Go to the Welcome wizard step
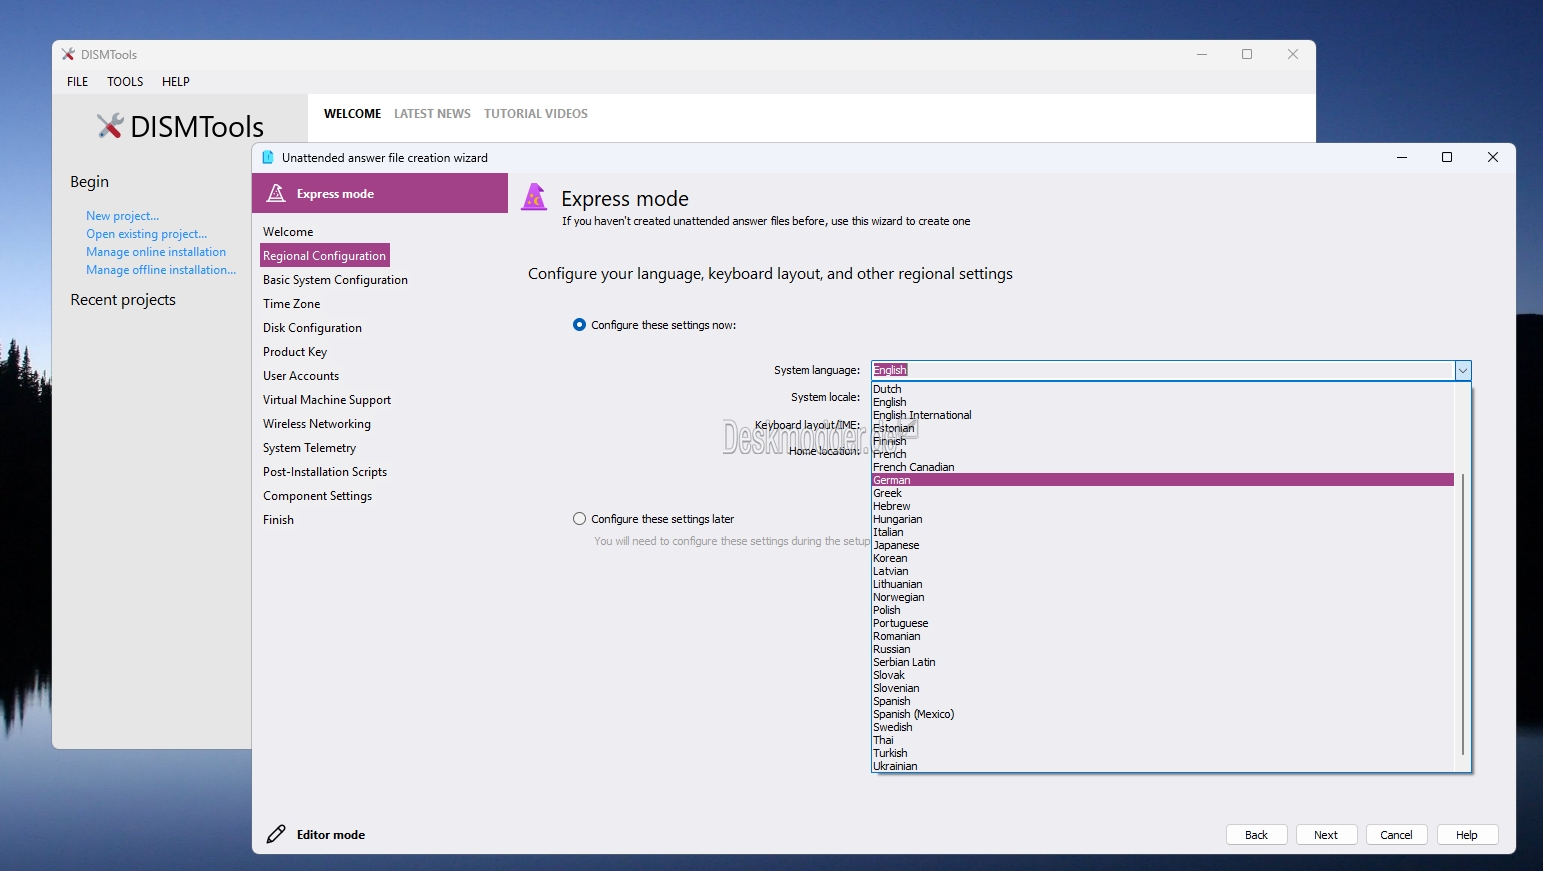1543x871 pixels. (288, 232)
